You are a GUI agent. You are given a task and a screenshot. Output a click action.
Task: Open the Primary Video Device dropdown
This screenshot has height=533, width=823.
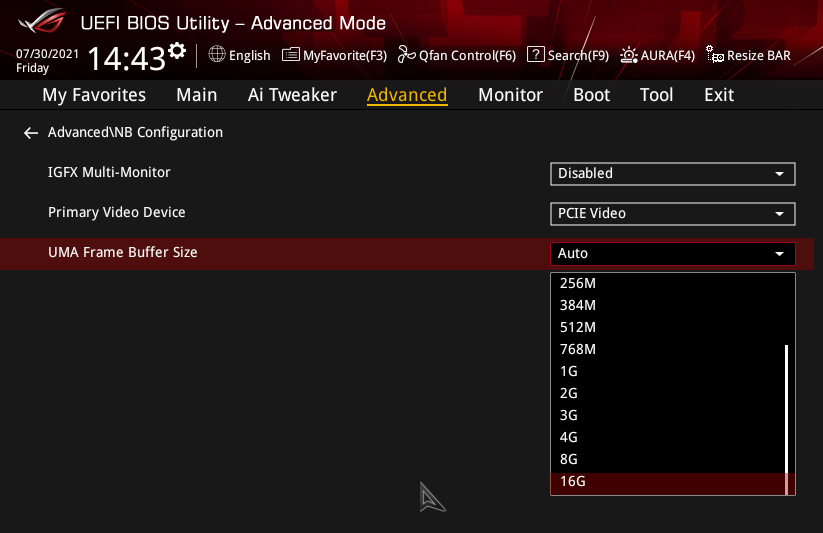click(672, 214)
